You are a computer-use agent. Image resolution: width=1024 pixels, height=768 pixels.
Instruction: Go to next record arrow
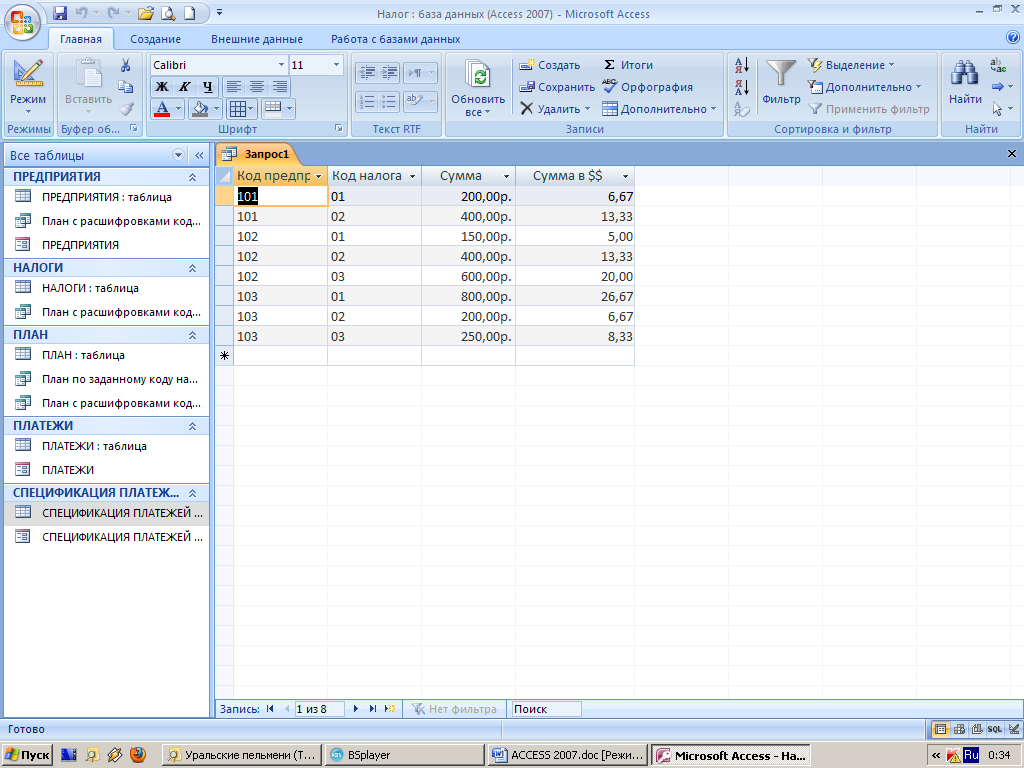point(356,709)
